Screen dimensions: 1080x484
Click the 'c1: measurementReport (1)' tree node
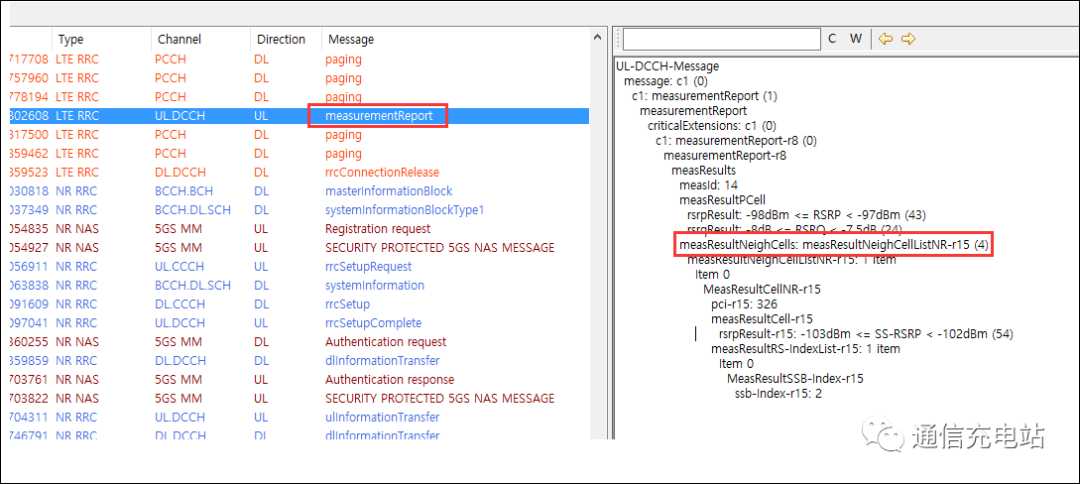(705, 96)
